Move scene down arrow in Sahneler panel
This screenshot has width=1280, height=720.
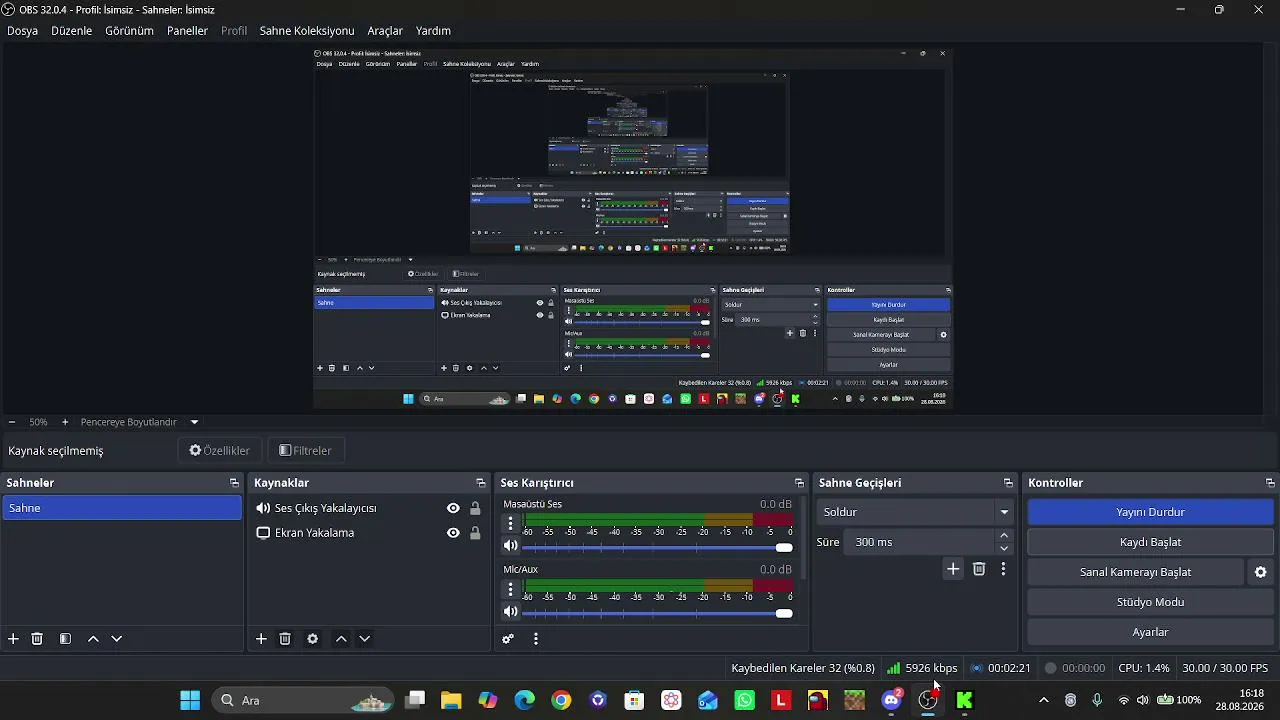click(117, 639)
